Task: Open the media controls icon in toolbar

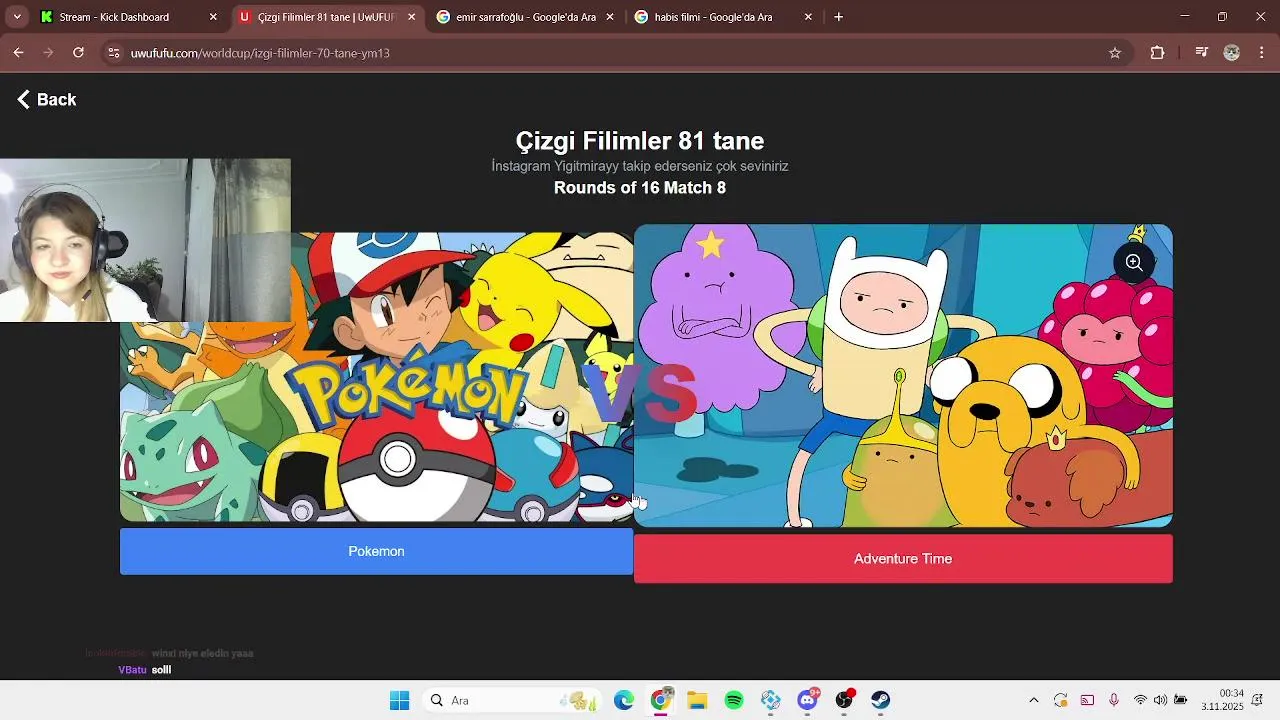Action: click(1202, 53)
